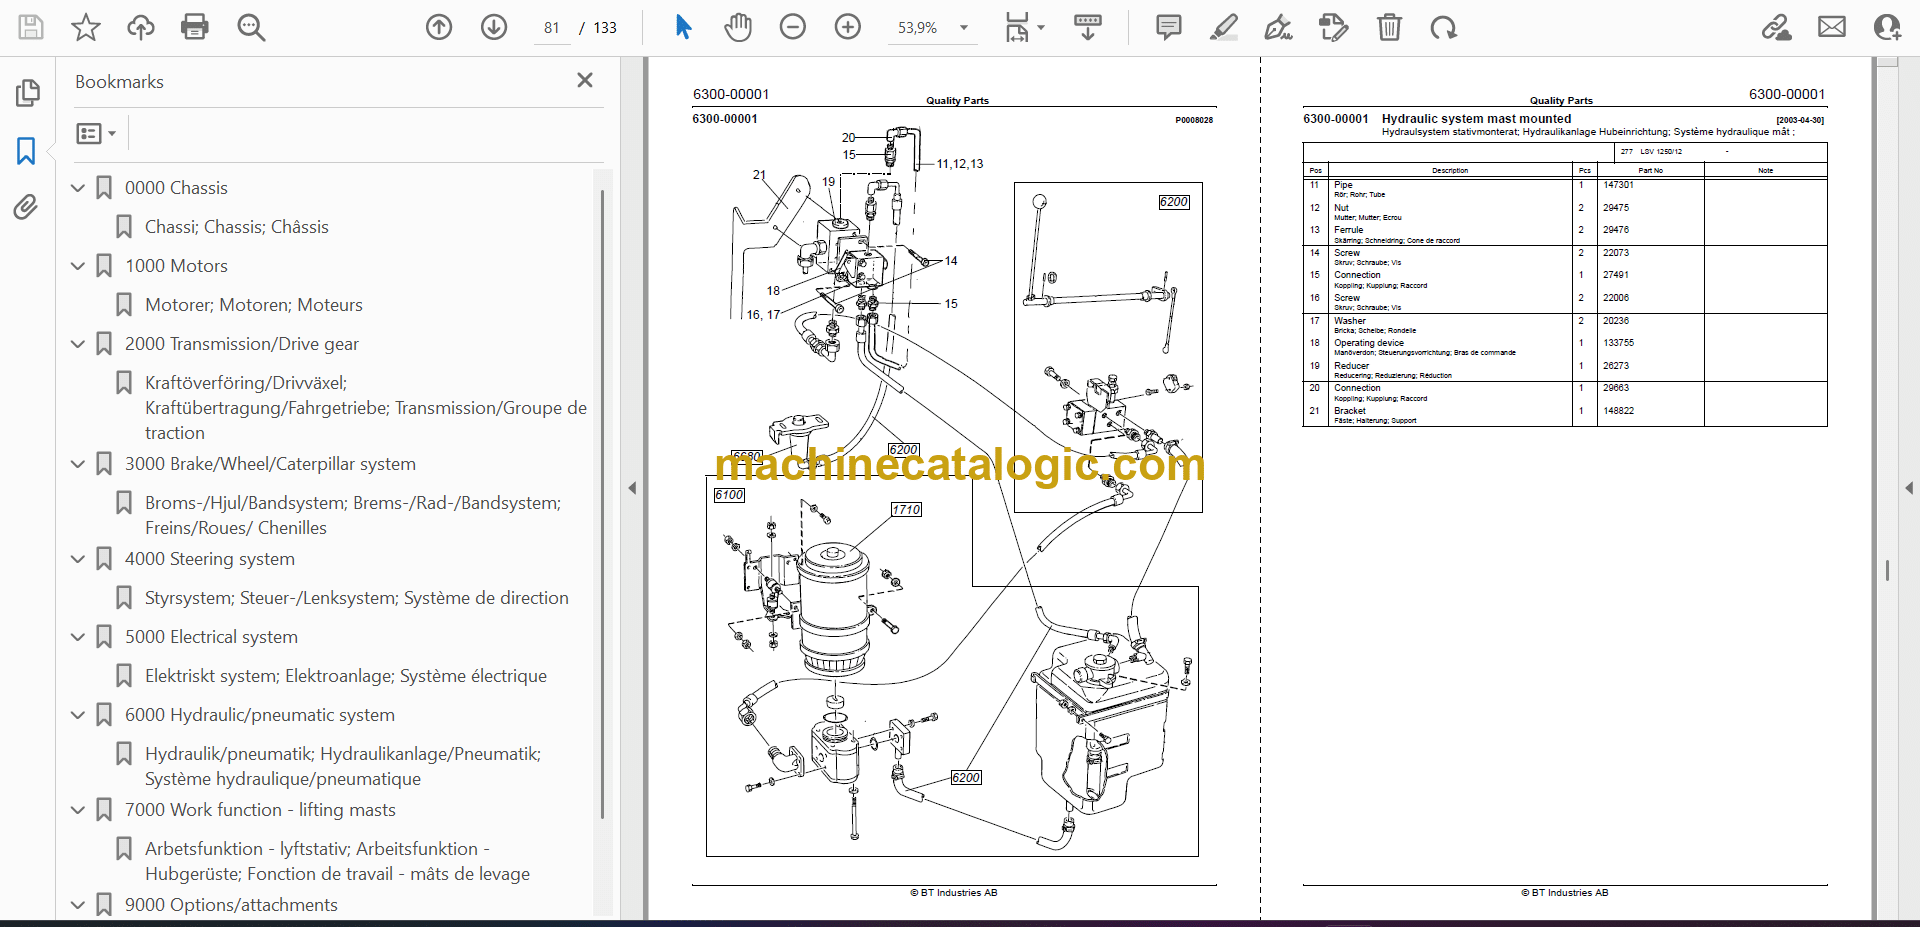1920x927 pixels.
Task: Add a star bookmark to this file
Action: click(x=86, y=27)
